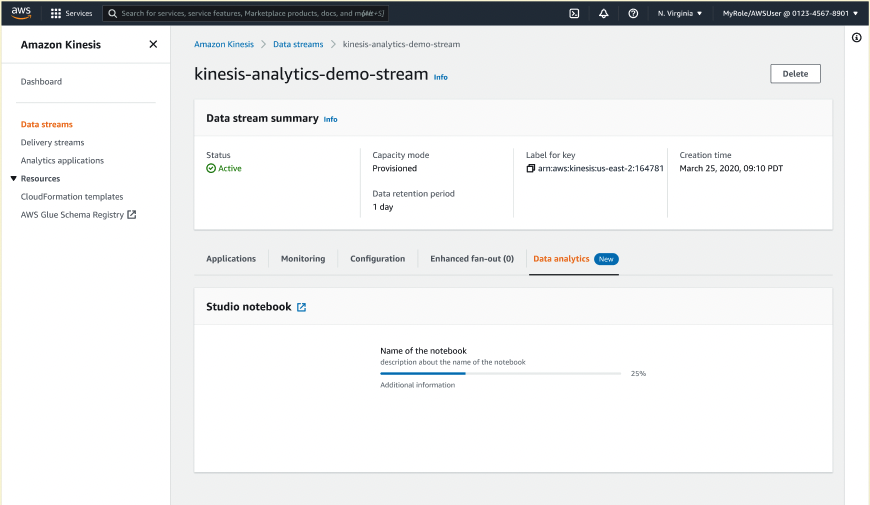Open Dashboard in the sidebar

pos(41,82)
